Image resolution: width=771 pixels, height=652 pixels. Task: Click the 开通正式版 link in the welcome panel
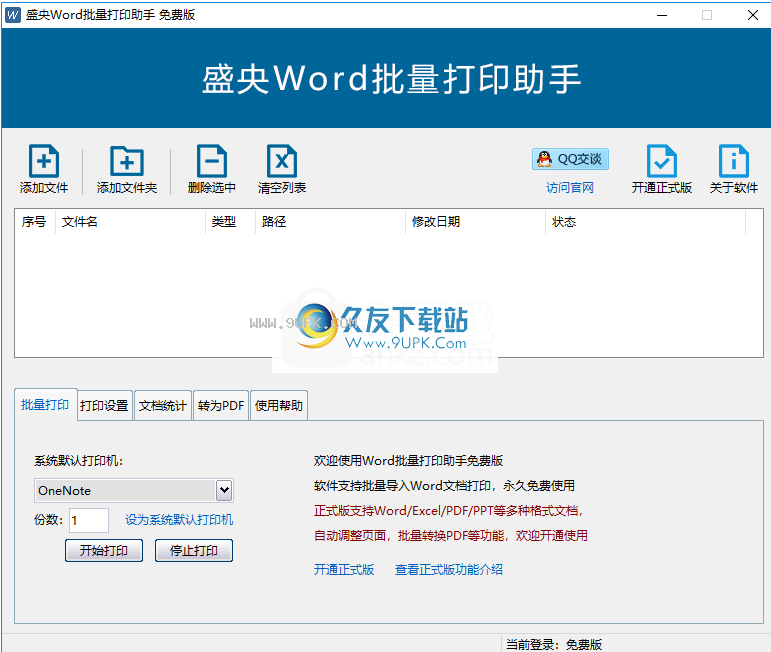344,569
